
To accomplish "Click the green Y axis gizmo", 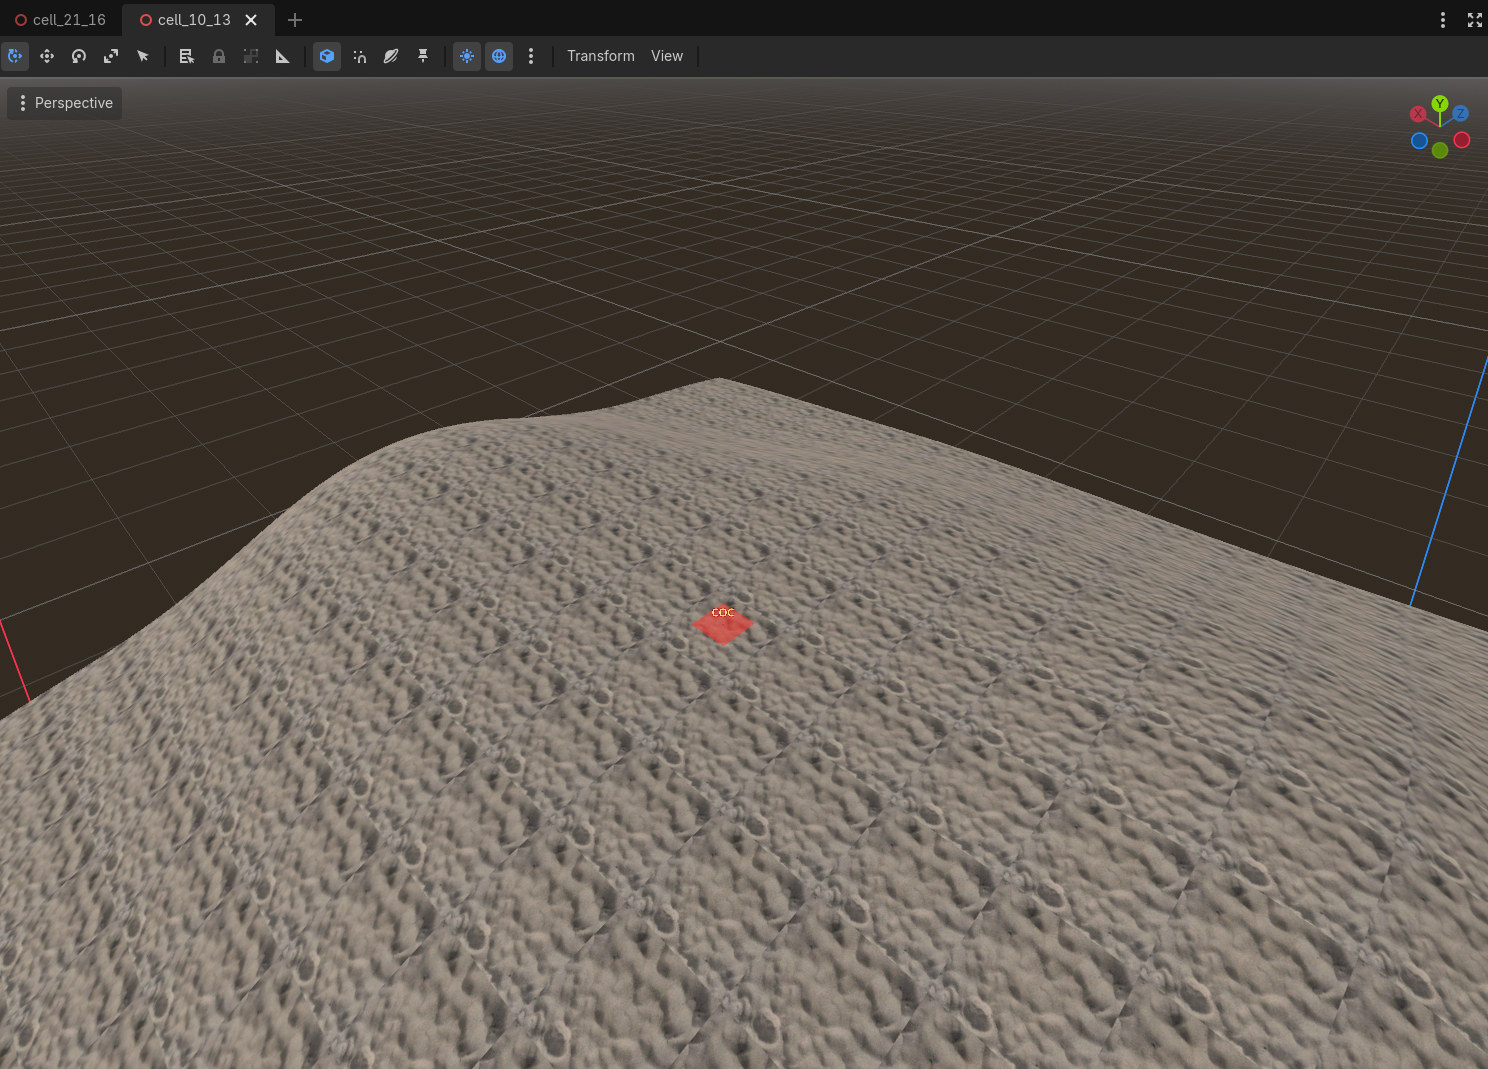I will tap(1440, 103).
